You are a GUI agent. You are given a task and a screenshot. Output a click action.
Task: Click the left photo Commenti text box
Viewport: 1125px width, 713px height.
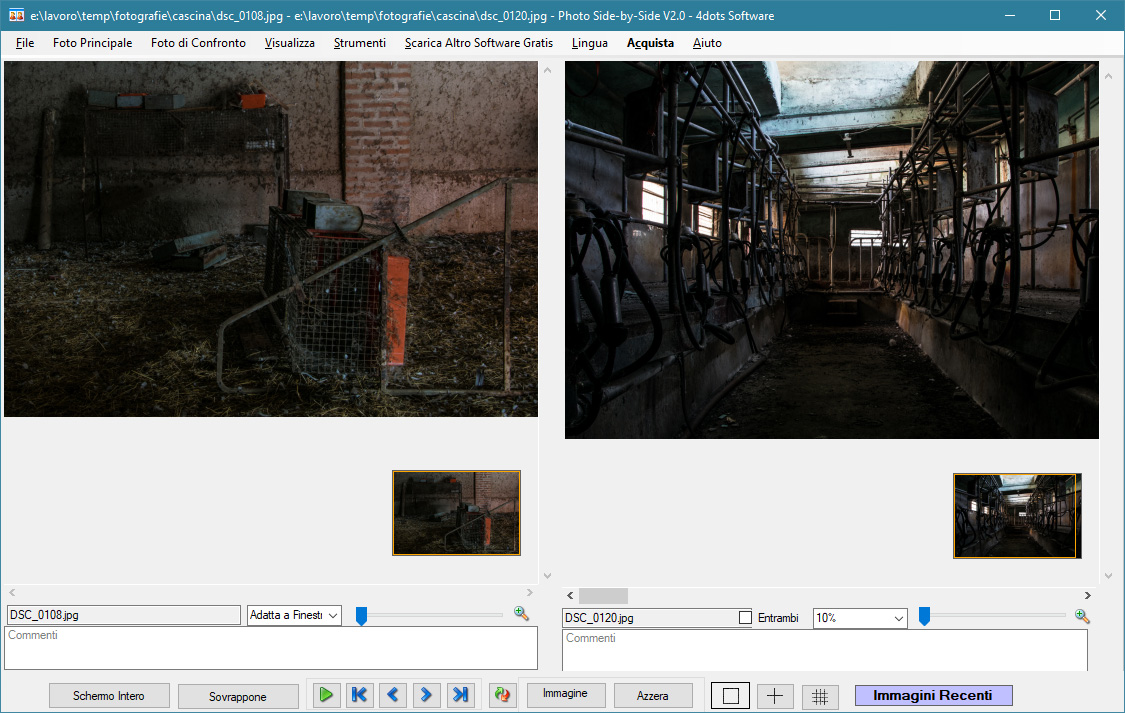pos(270,648)
